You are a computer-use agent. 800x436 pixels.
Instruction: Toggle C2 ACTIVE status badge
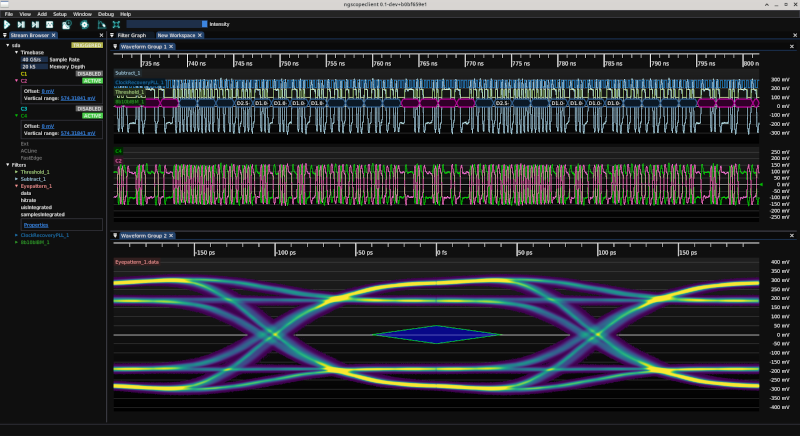pos(92,81)
